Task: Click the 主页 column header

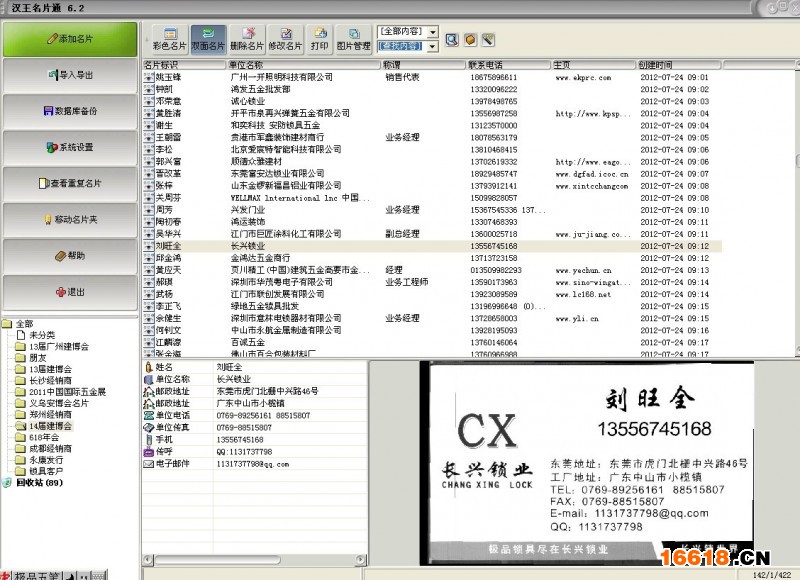Action: point(594,65)
